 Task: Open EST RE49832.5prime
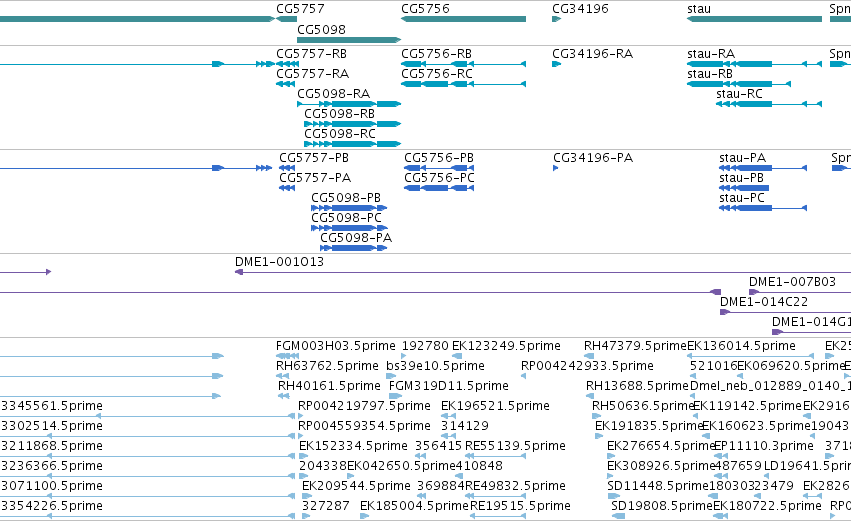click(x=515, y=487)
